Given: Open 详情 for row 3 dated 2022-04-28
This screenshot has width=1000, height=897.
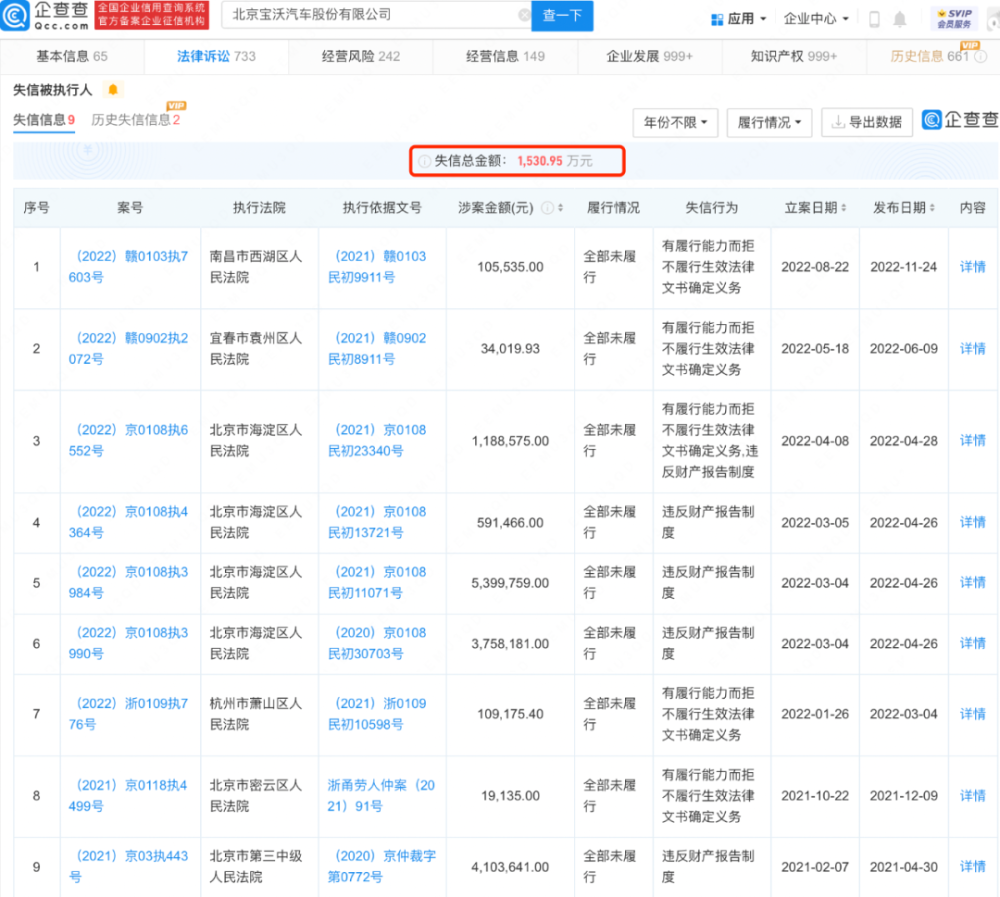Looking at the screenshot, I should pyautogui.click(x=973, y=440).
